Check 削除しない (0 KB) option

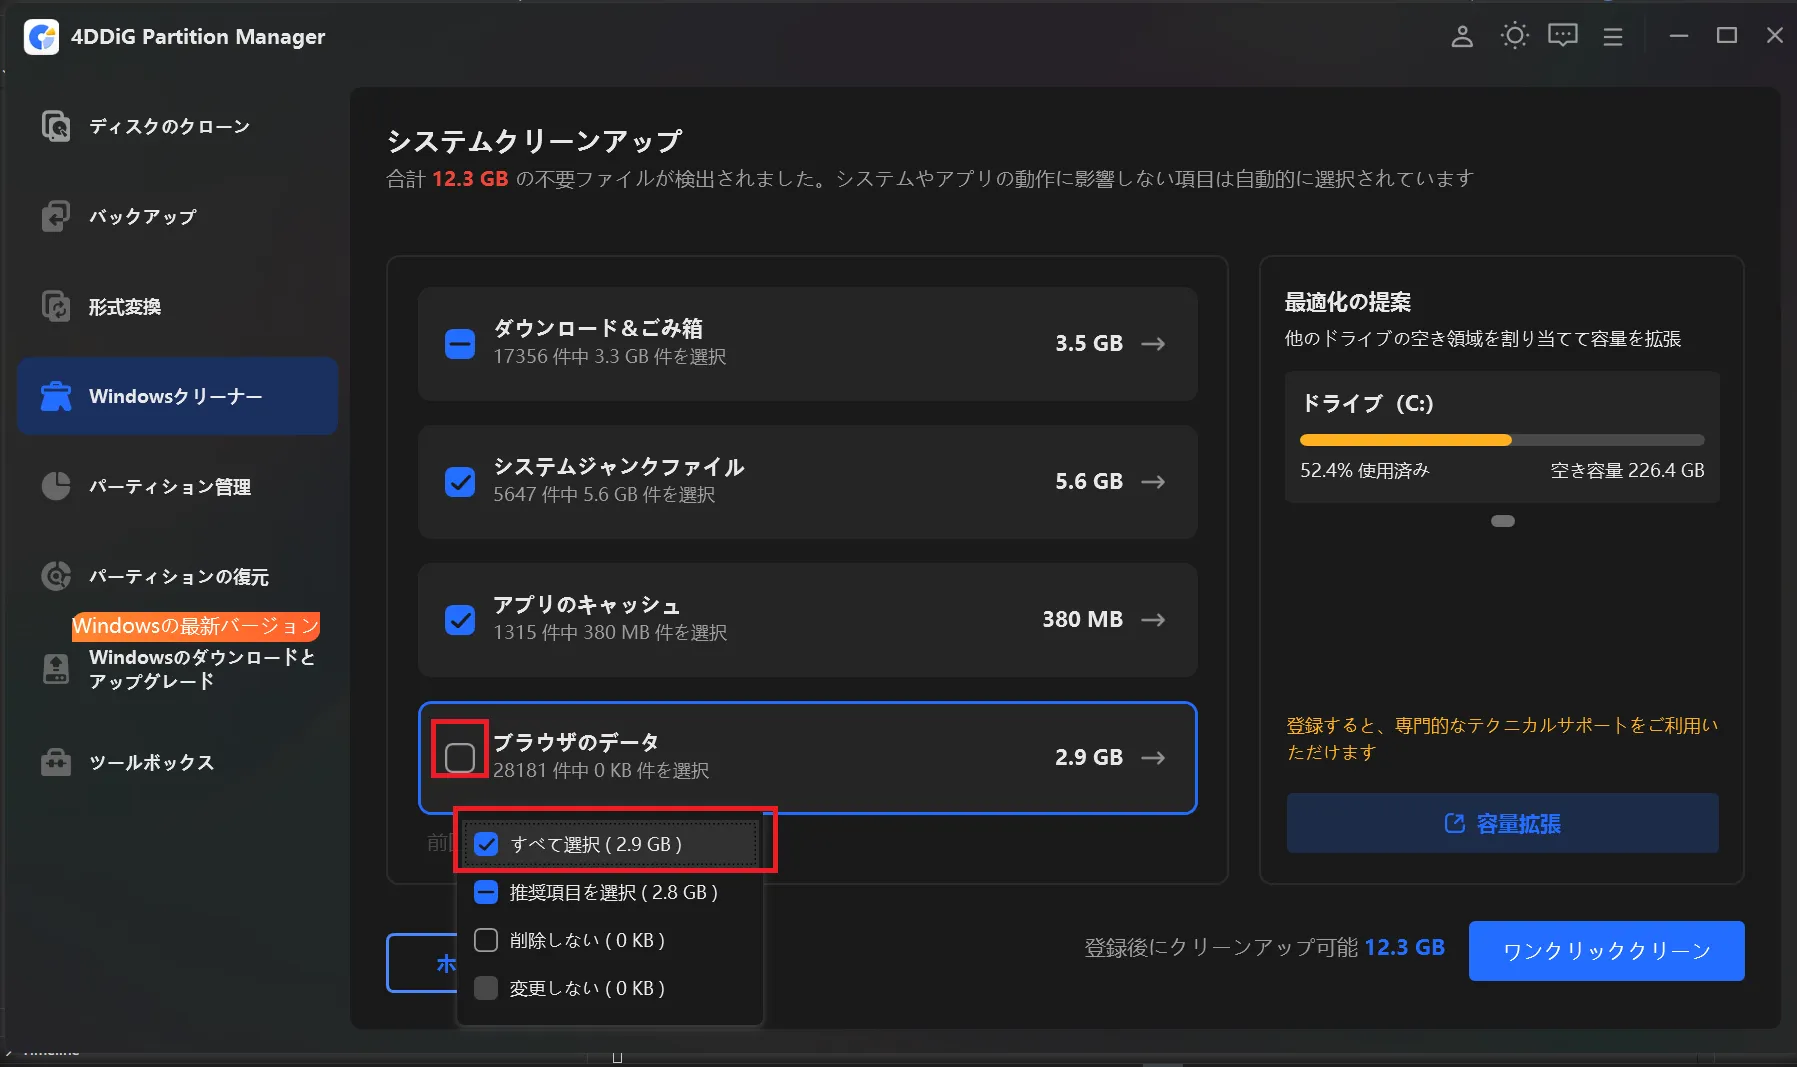click(x=486, y=940)
